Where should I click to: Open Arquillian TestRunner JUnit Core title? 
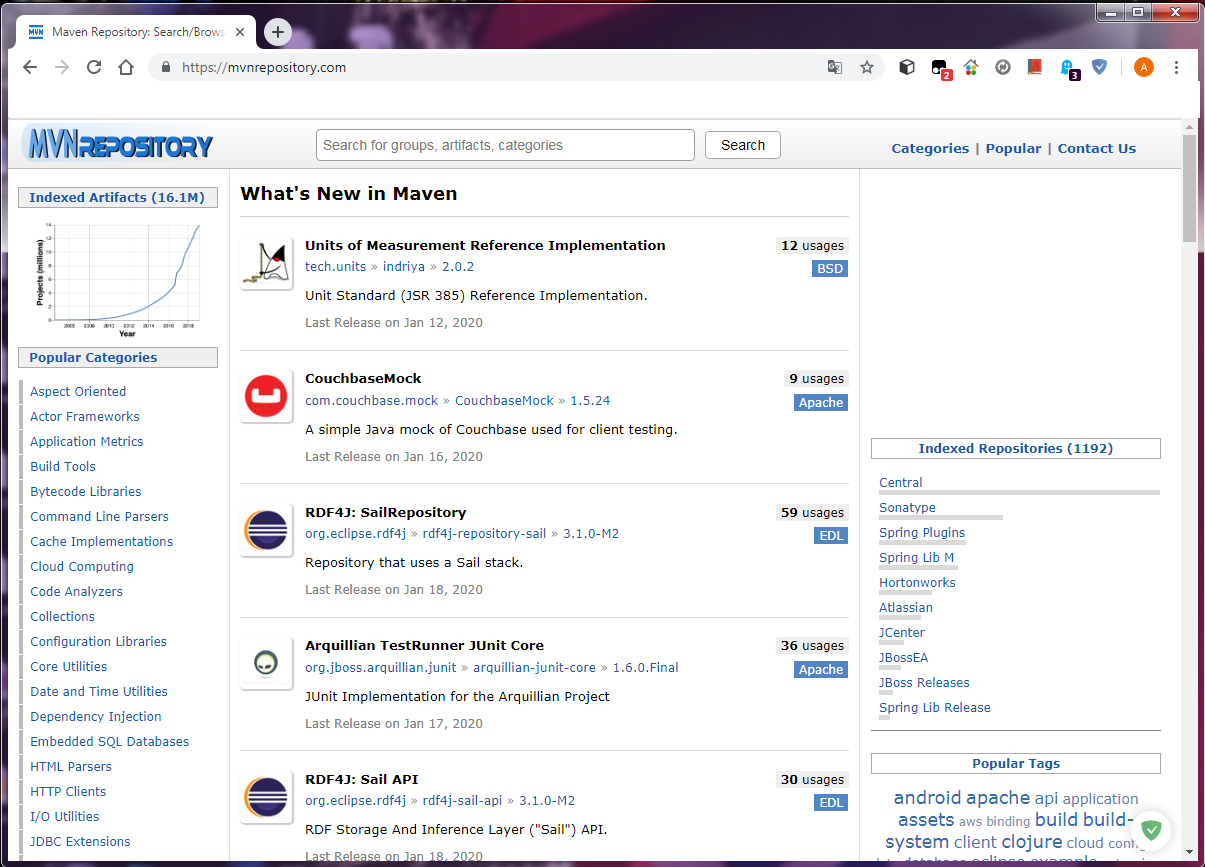coord(425,645)
